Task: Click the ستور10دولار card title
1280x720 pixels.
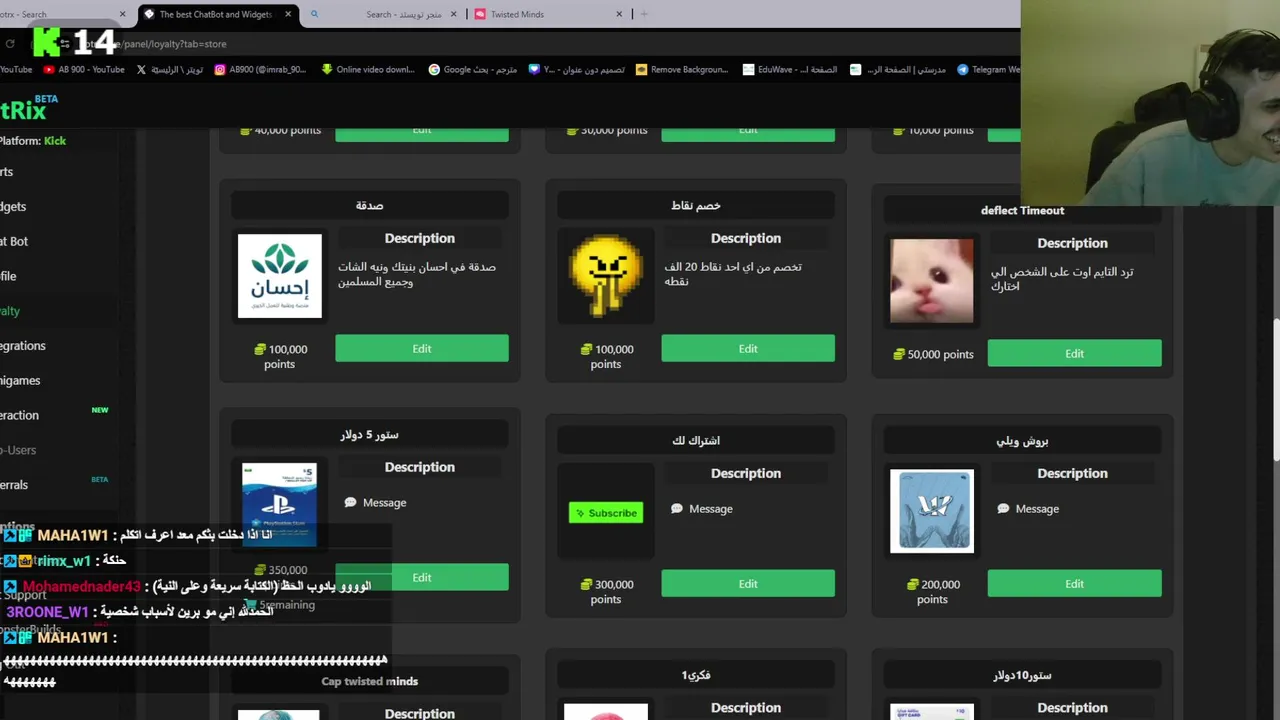Action: click(x=1022, y=675)
